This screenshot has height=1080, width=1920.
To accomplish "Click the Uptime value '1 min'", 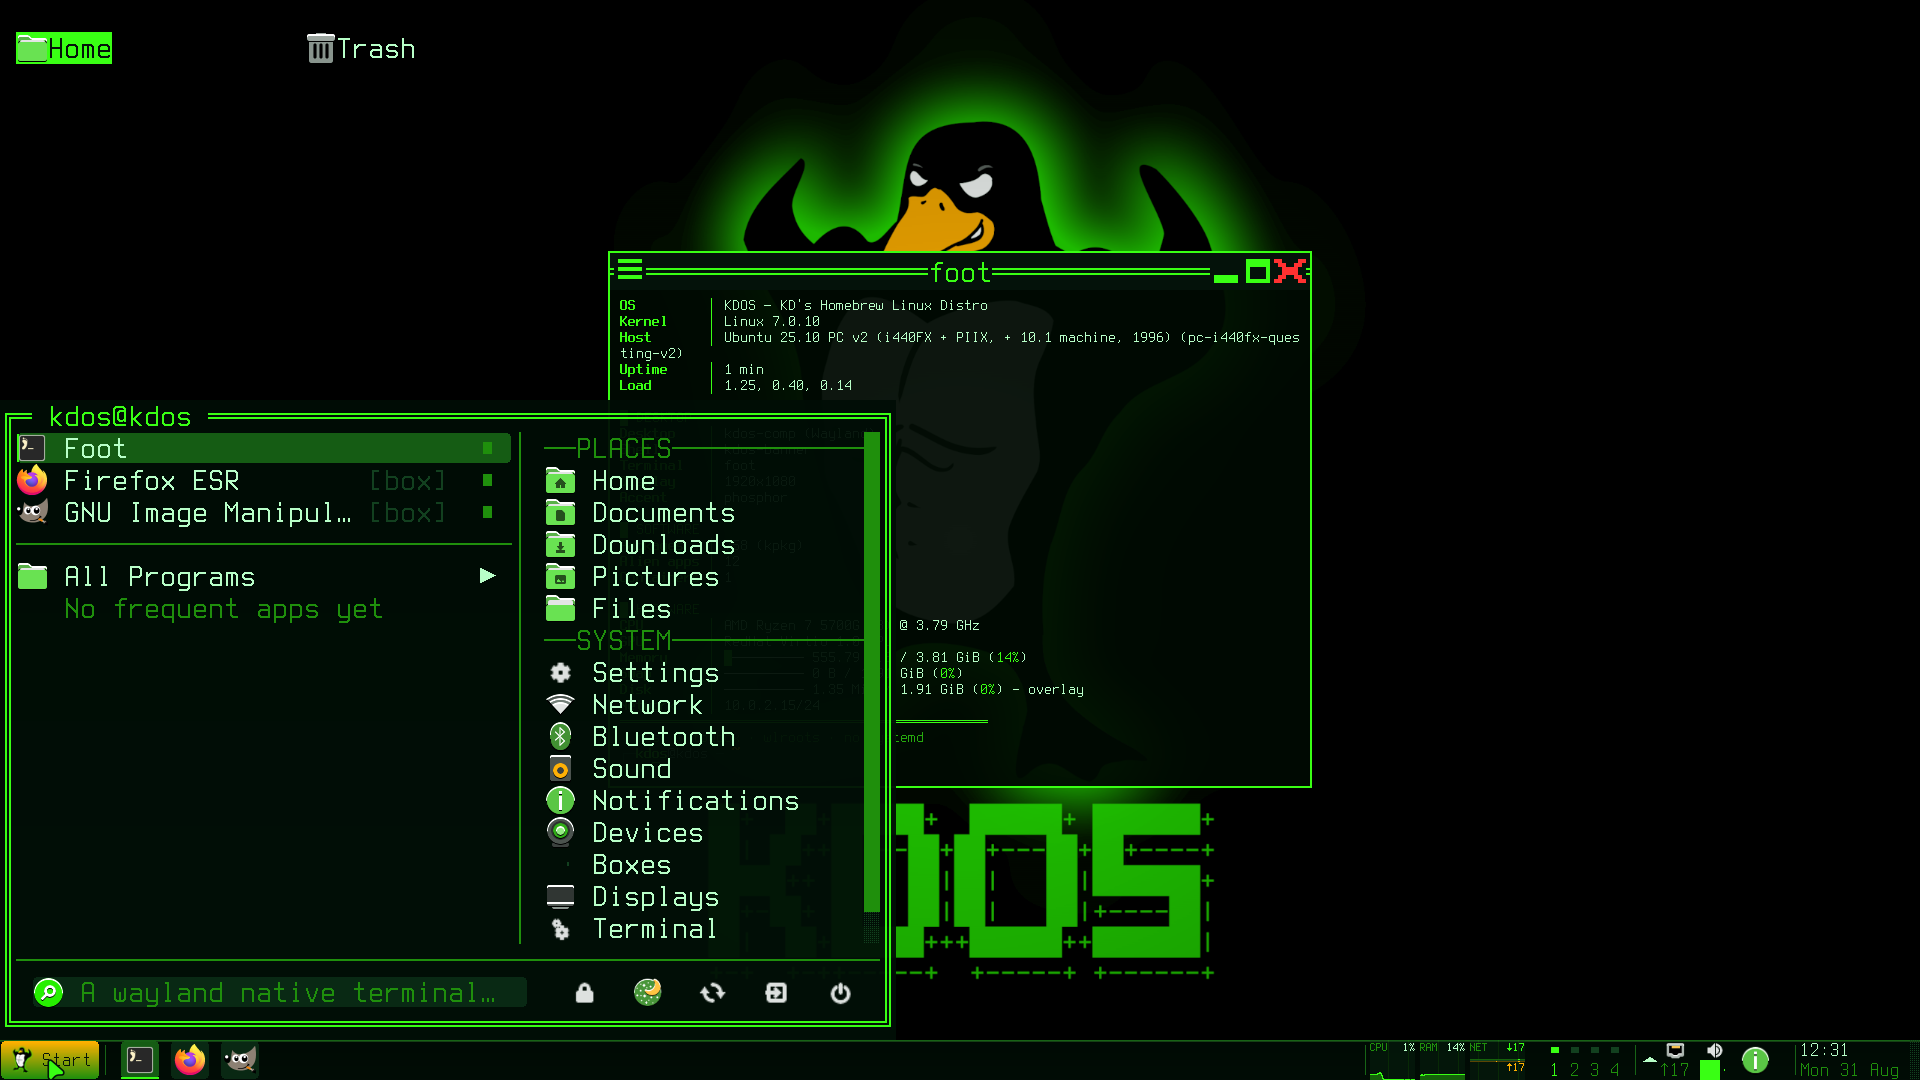I will pyautogui.click(x=743, y=369).
